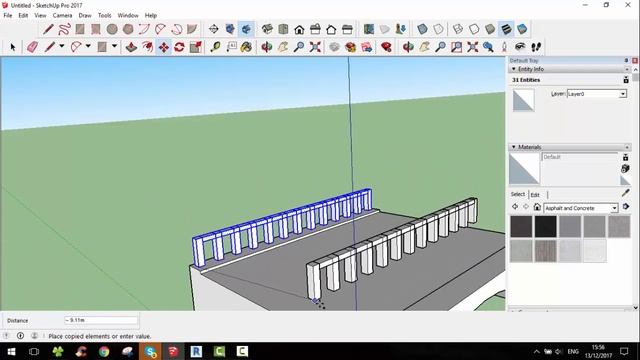Image resolution: width=640 pixels, height=360 pixels.
Task: Open the Layer dropdown showing Layer0
Action: [597, 94]
